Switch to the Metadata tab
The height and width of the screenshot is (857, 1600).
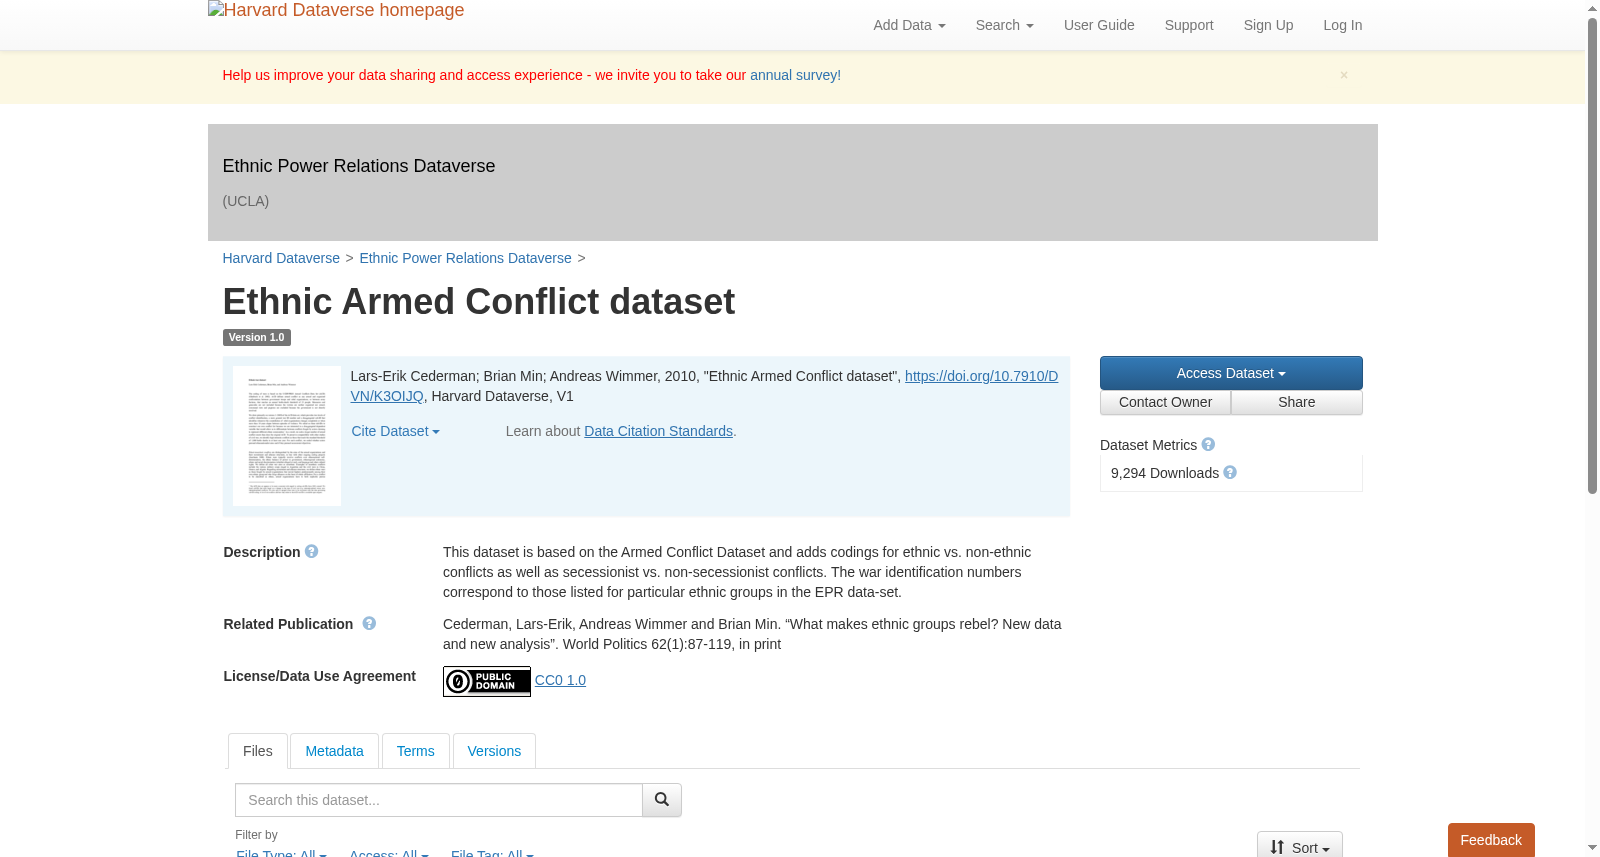334,751
